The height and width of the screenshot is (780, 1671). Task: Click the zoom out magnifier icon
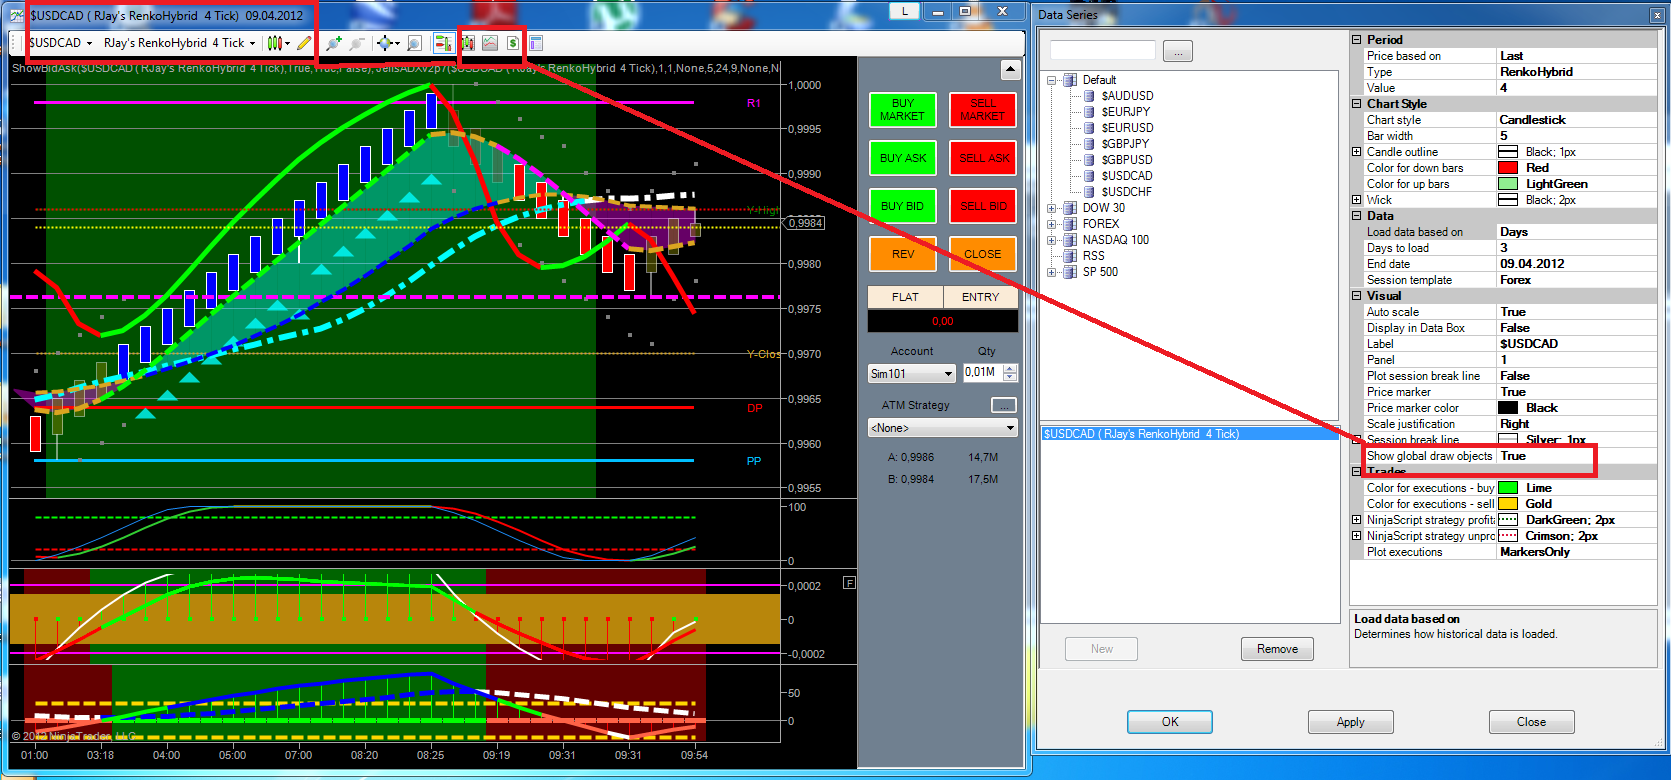(357, 43)
